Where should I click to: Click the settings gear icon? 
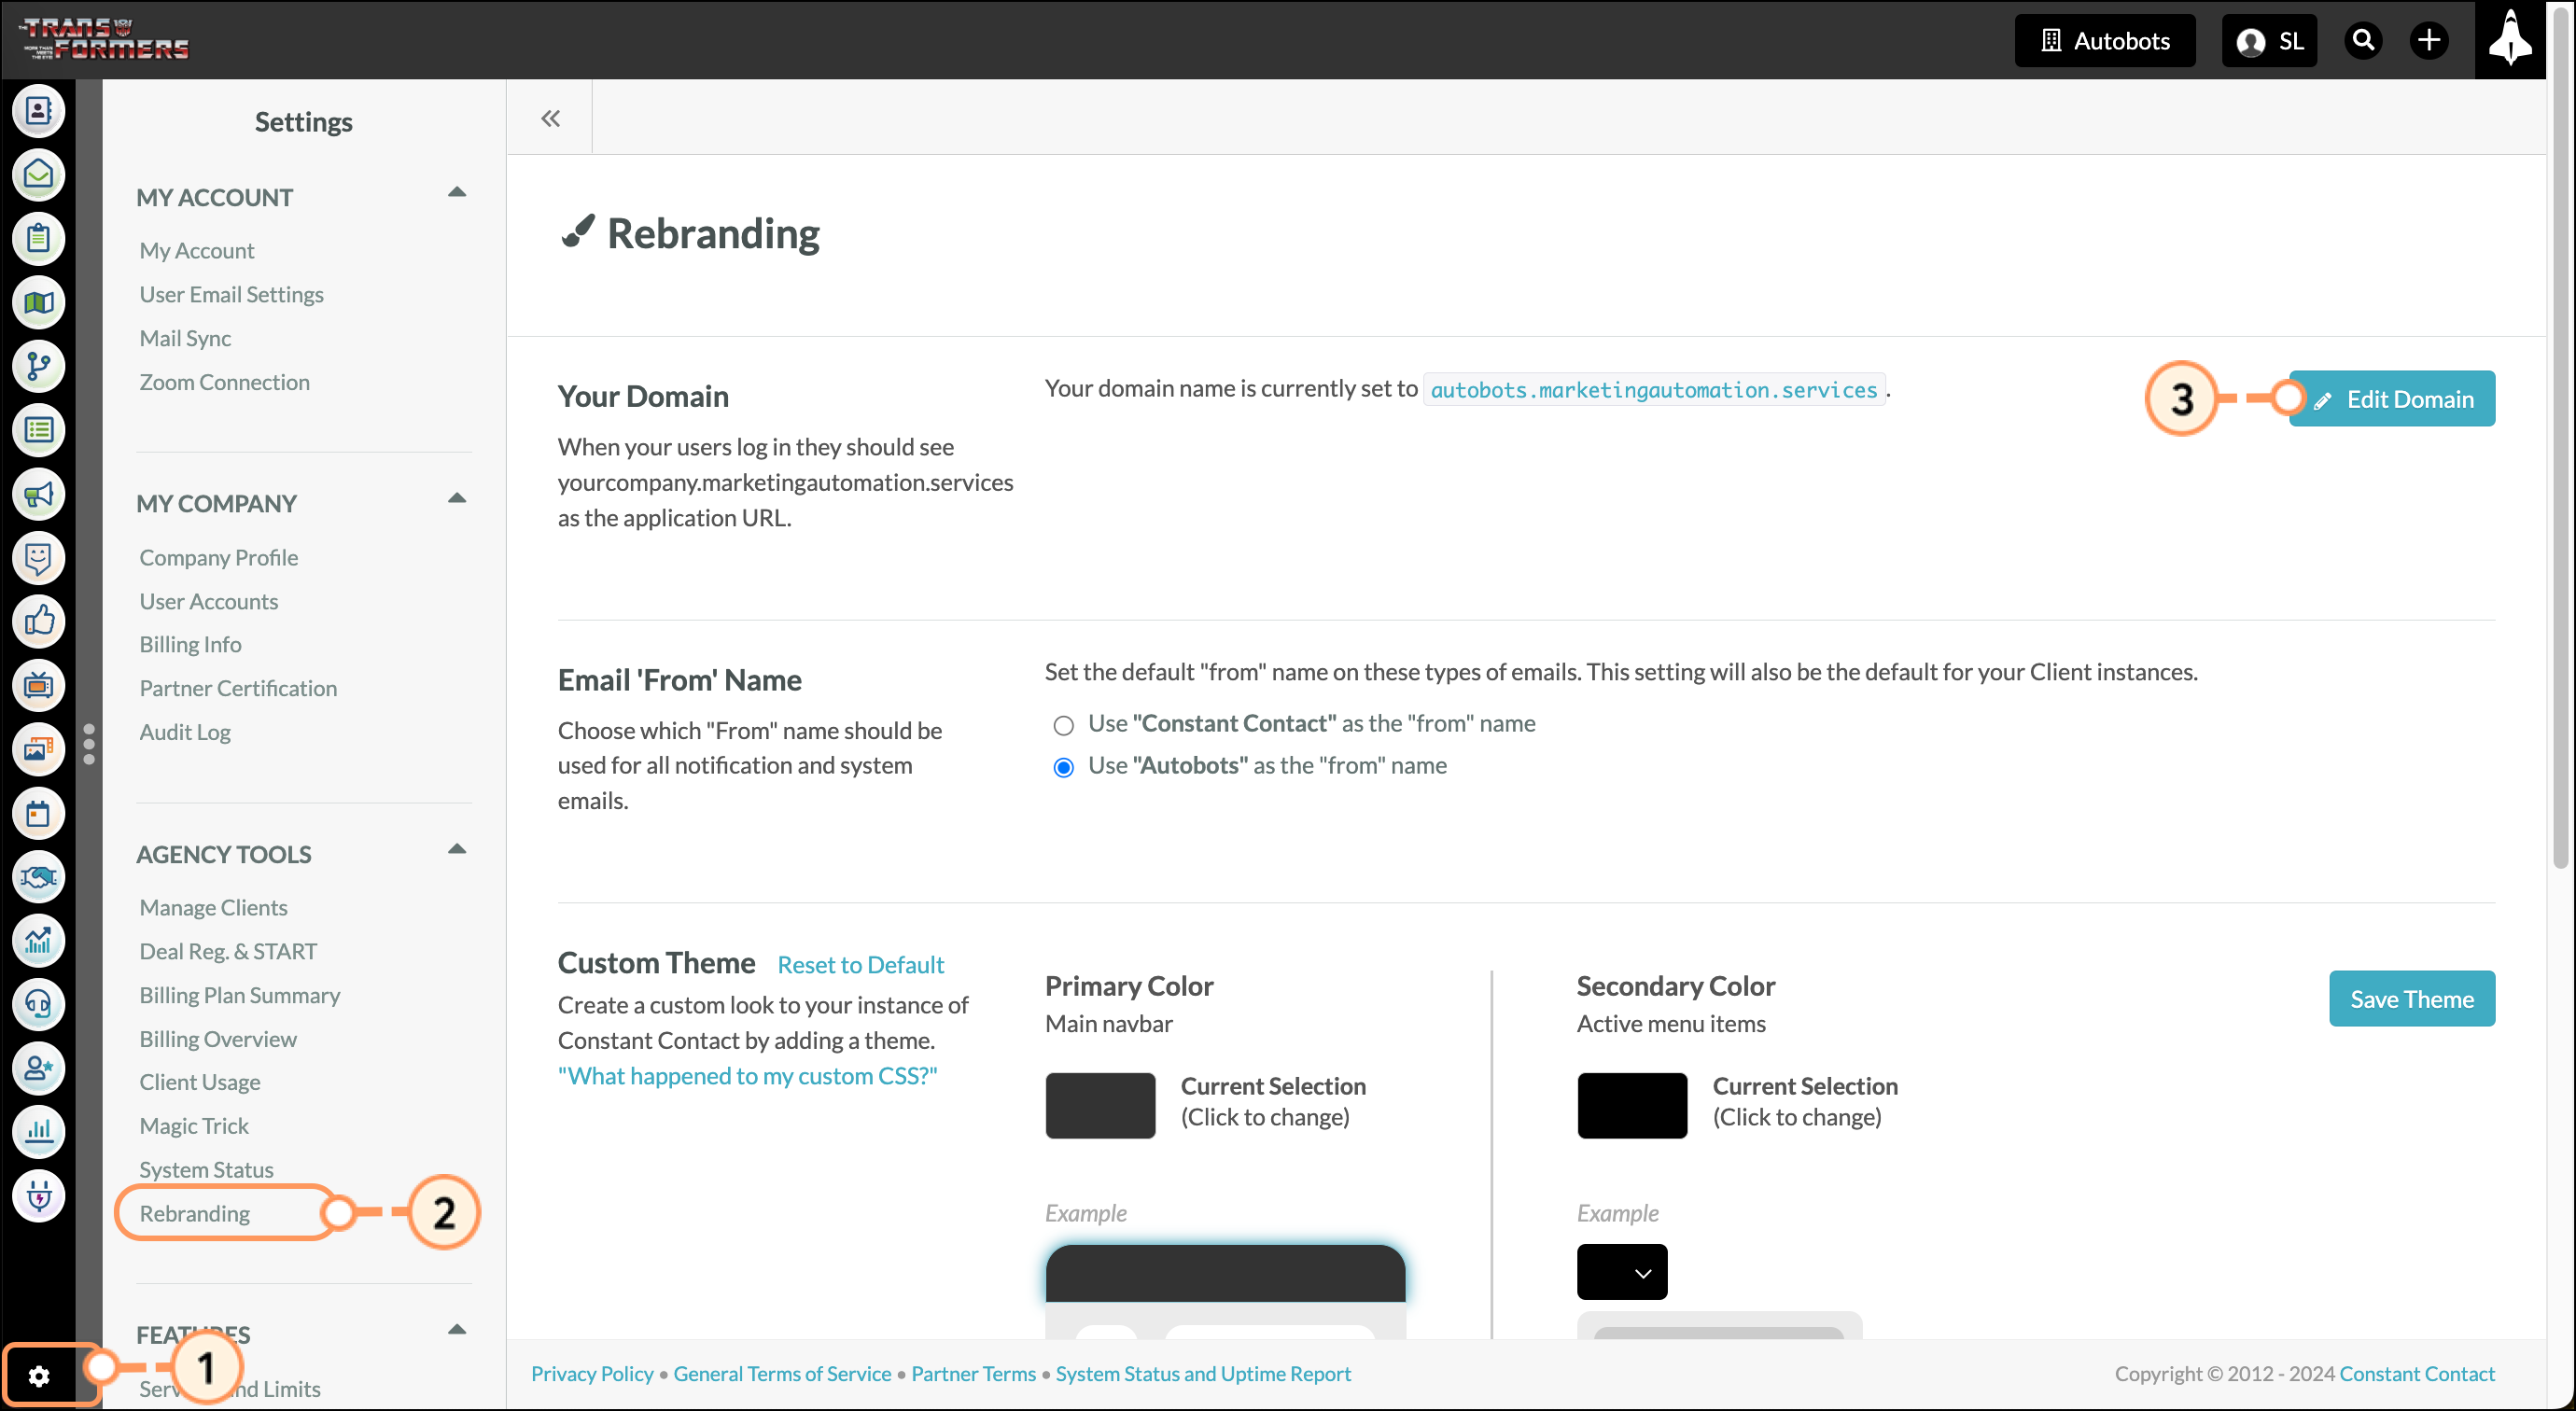[39, 1377]
